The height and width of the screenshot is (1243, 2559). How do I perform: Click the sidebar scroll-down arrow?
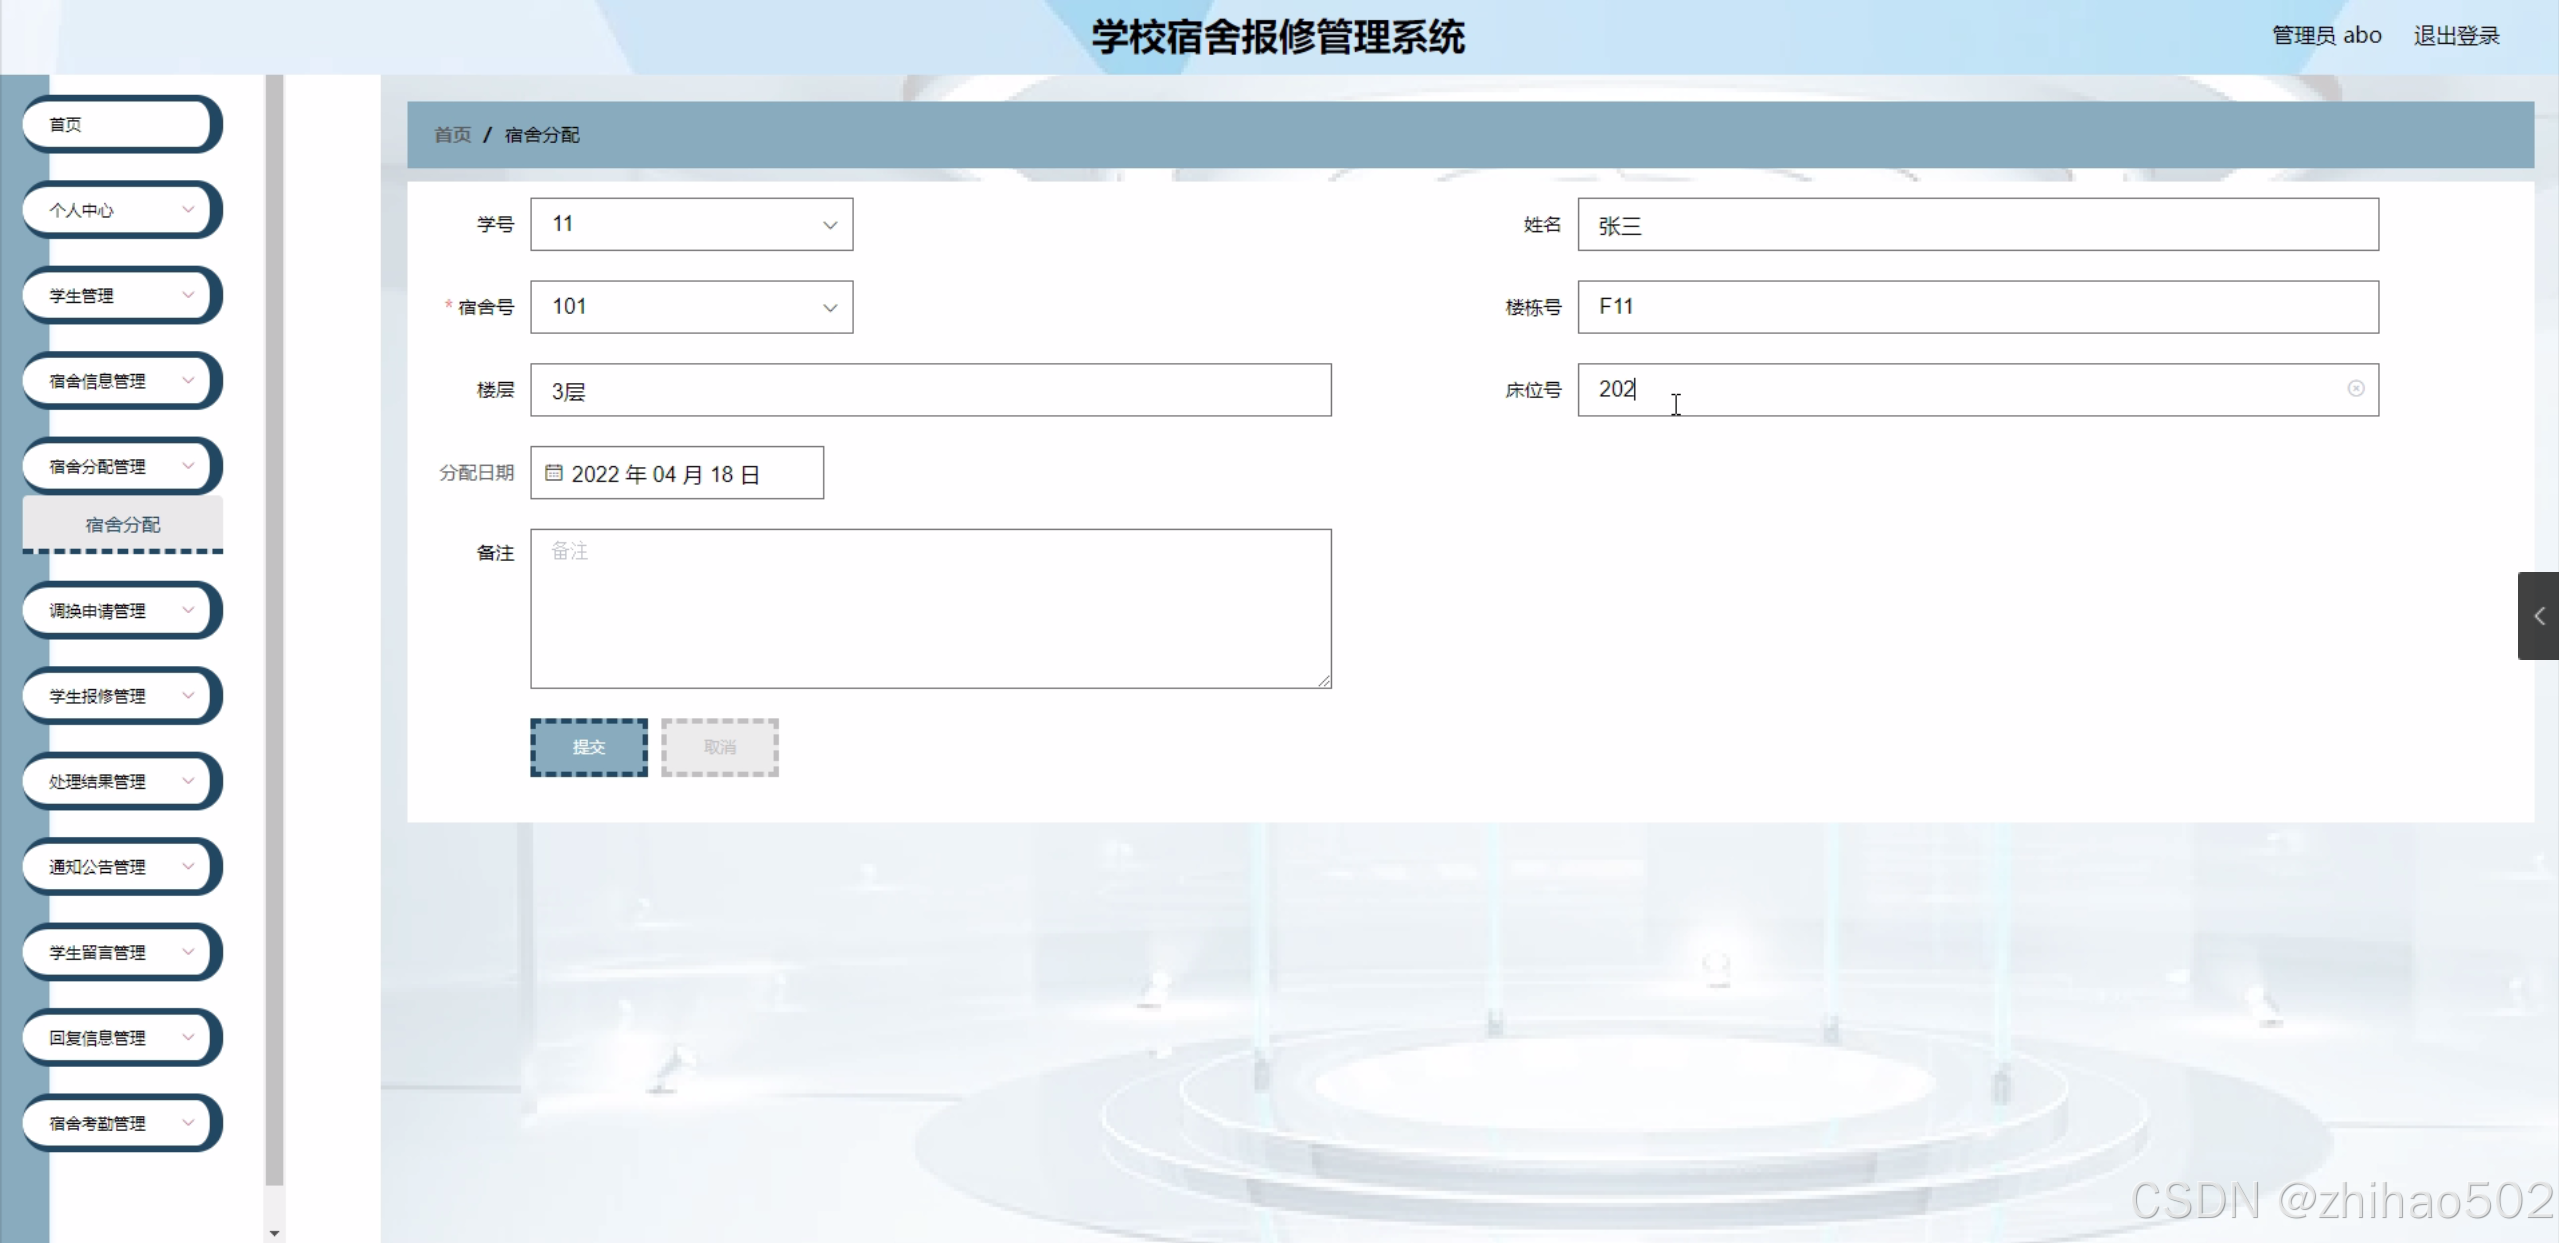click(x=274, y=1233)
